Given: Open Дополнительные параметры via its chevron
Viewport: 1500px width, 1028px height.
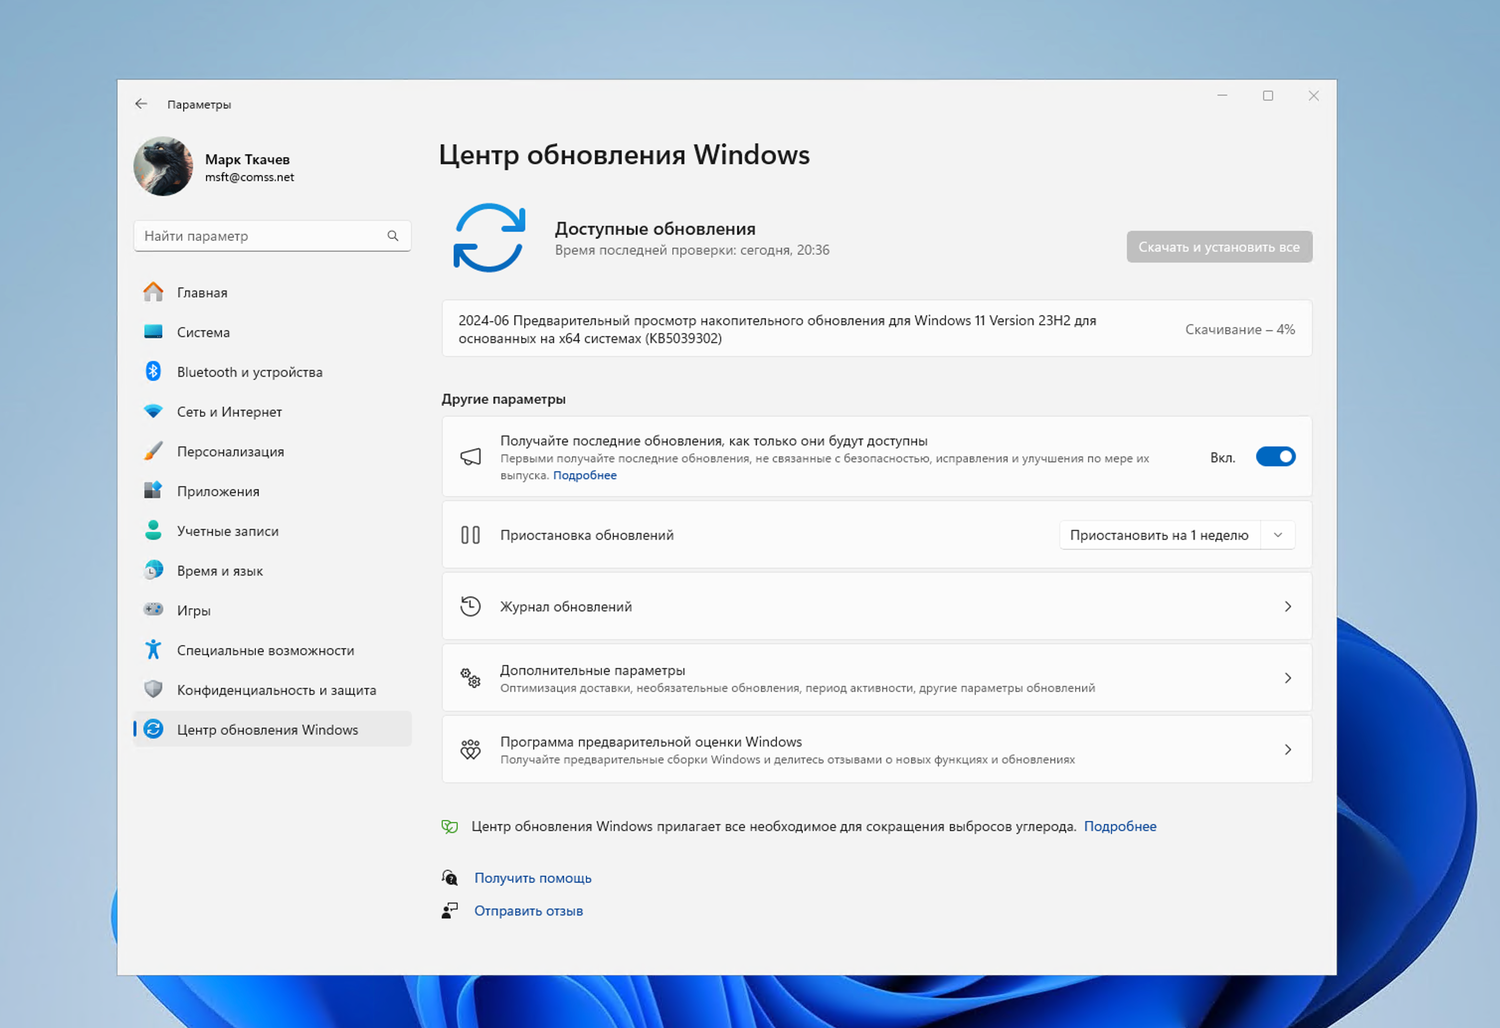Looking at the screenshot, I should pyautogui.click(x=1288, y=678).
